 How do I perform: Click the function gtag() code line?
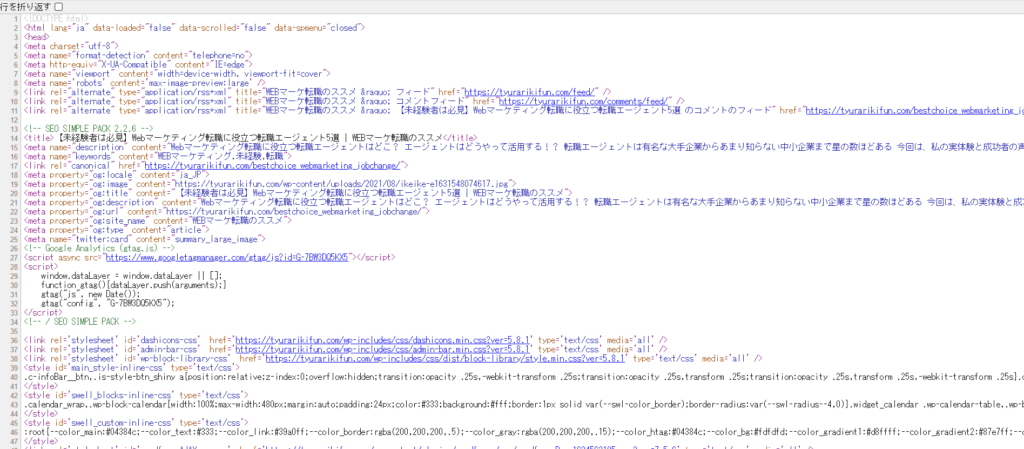click(x=134, y=285)
